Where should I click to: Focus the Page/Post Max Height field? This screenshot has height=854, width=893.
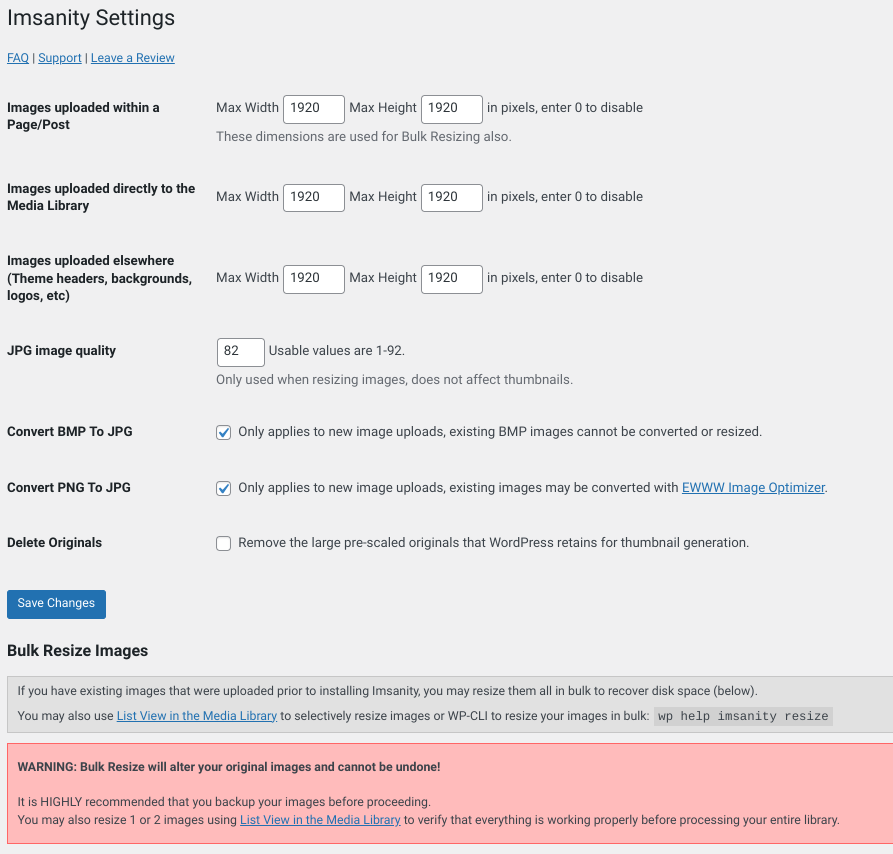[x=452, y=108]
